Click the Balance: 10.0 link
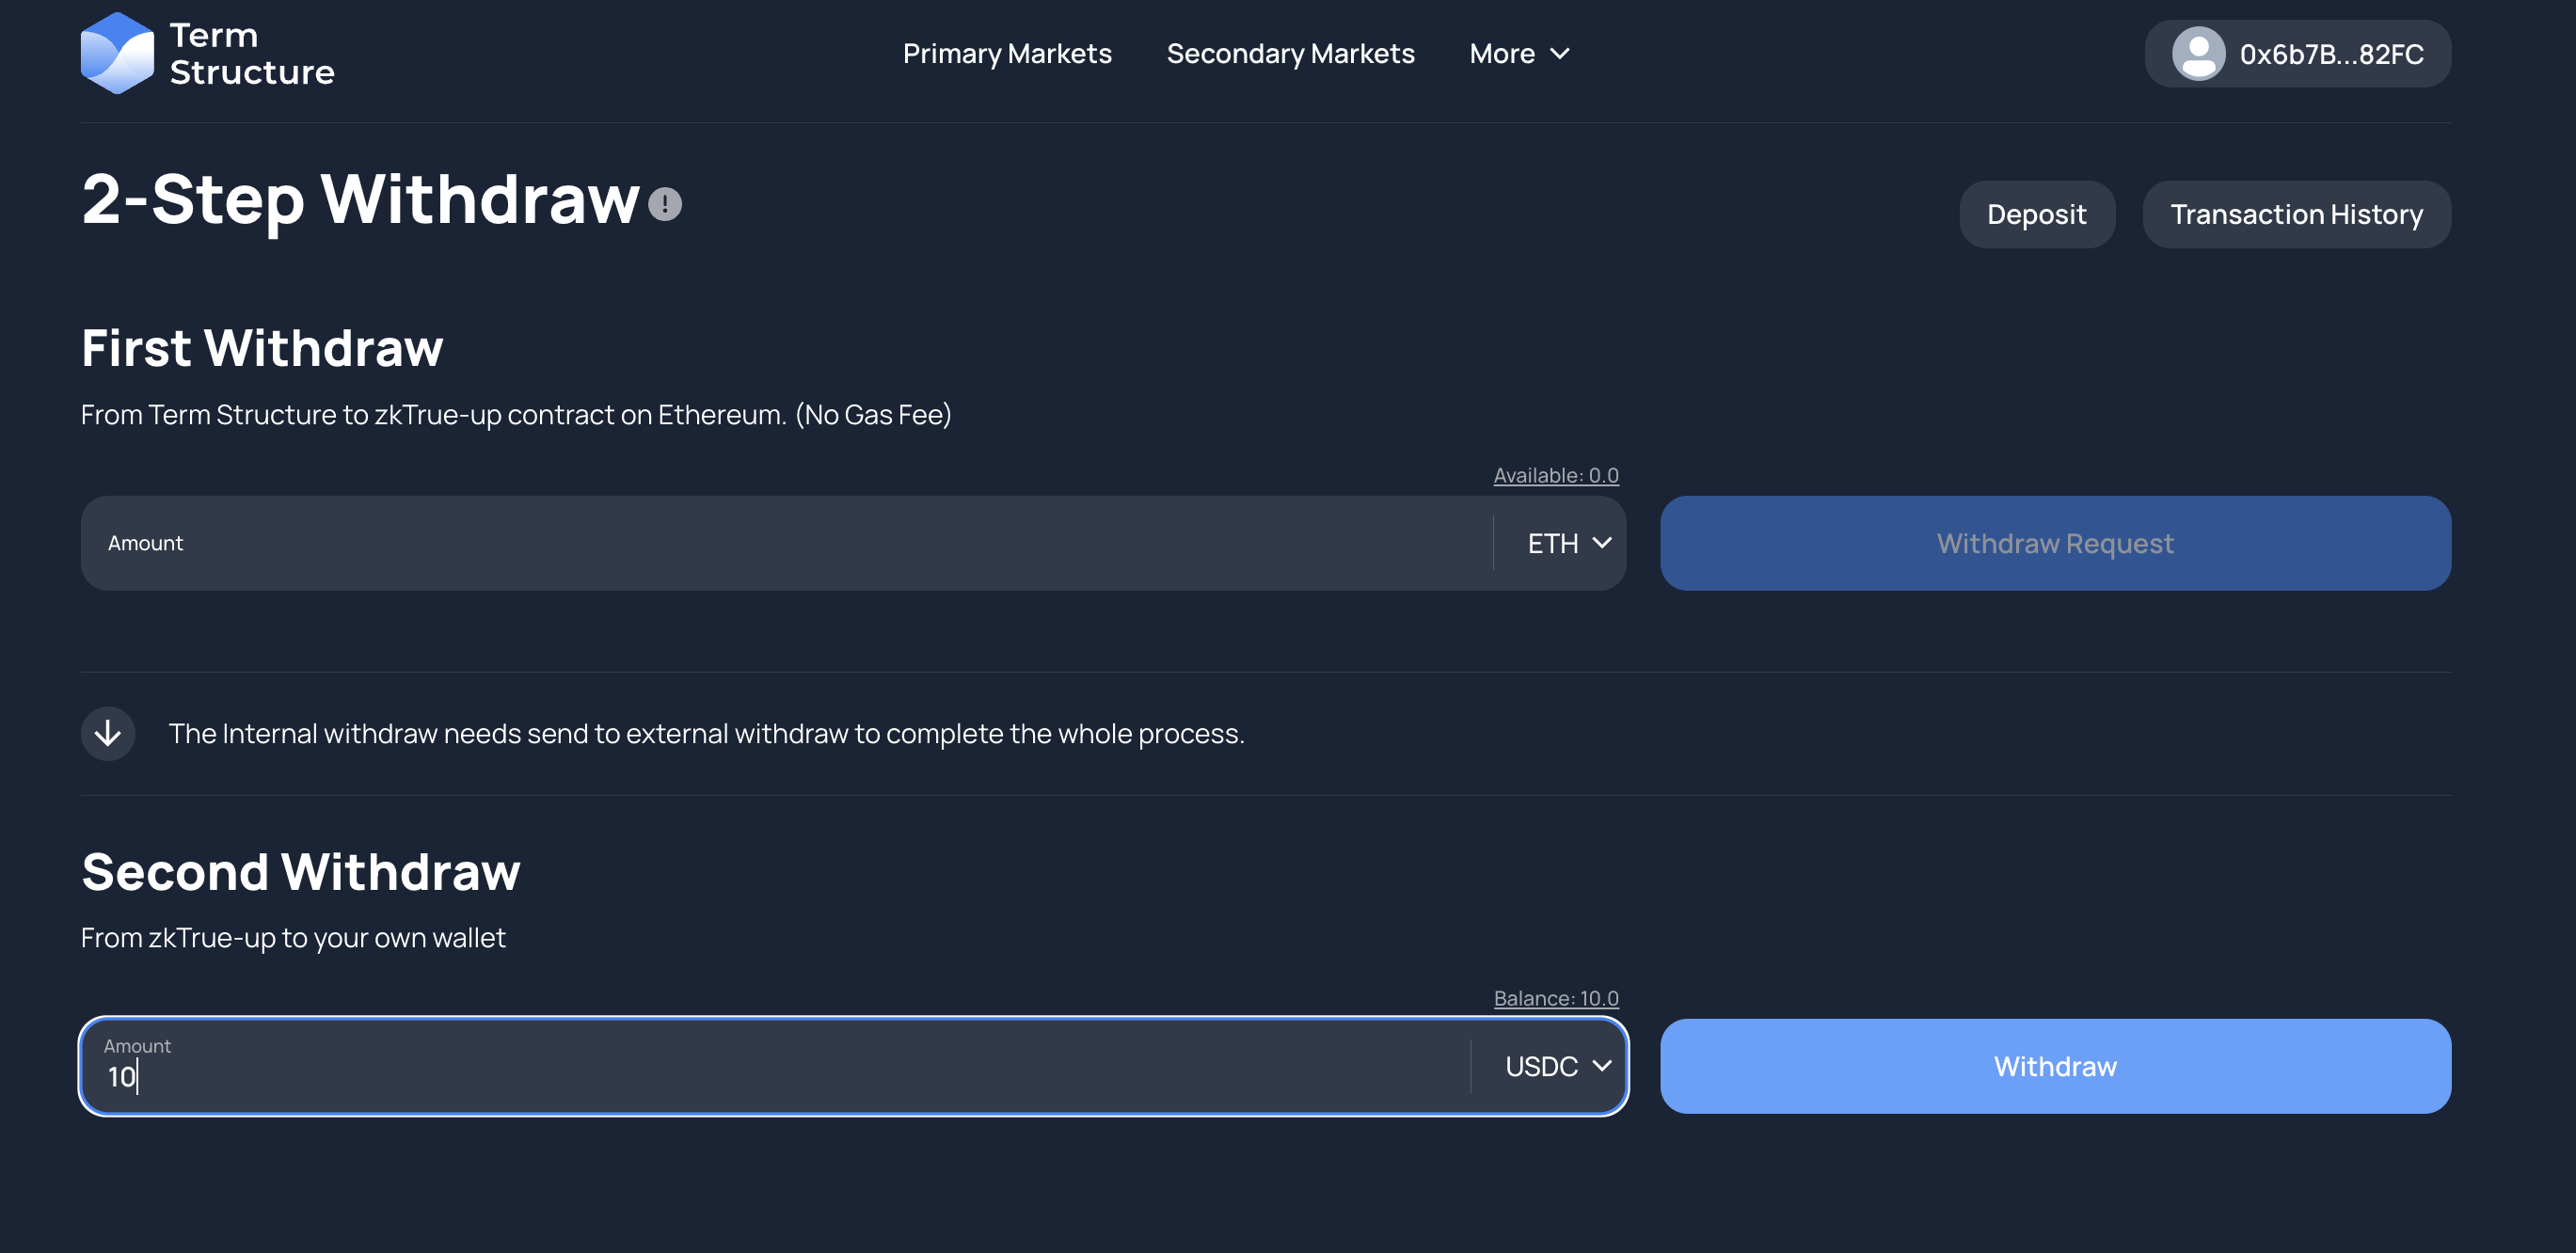Viewport: 2576px width, 1253px height. click(x=1555, y=998)
